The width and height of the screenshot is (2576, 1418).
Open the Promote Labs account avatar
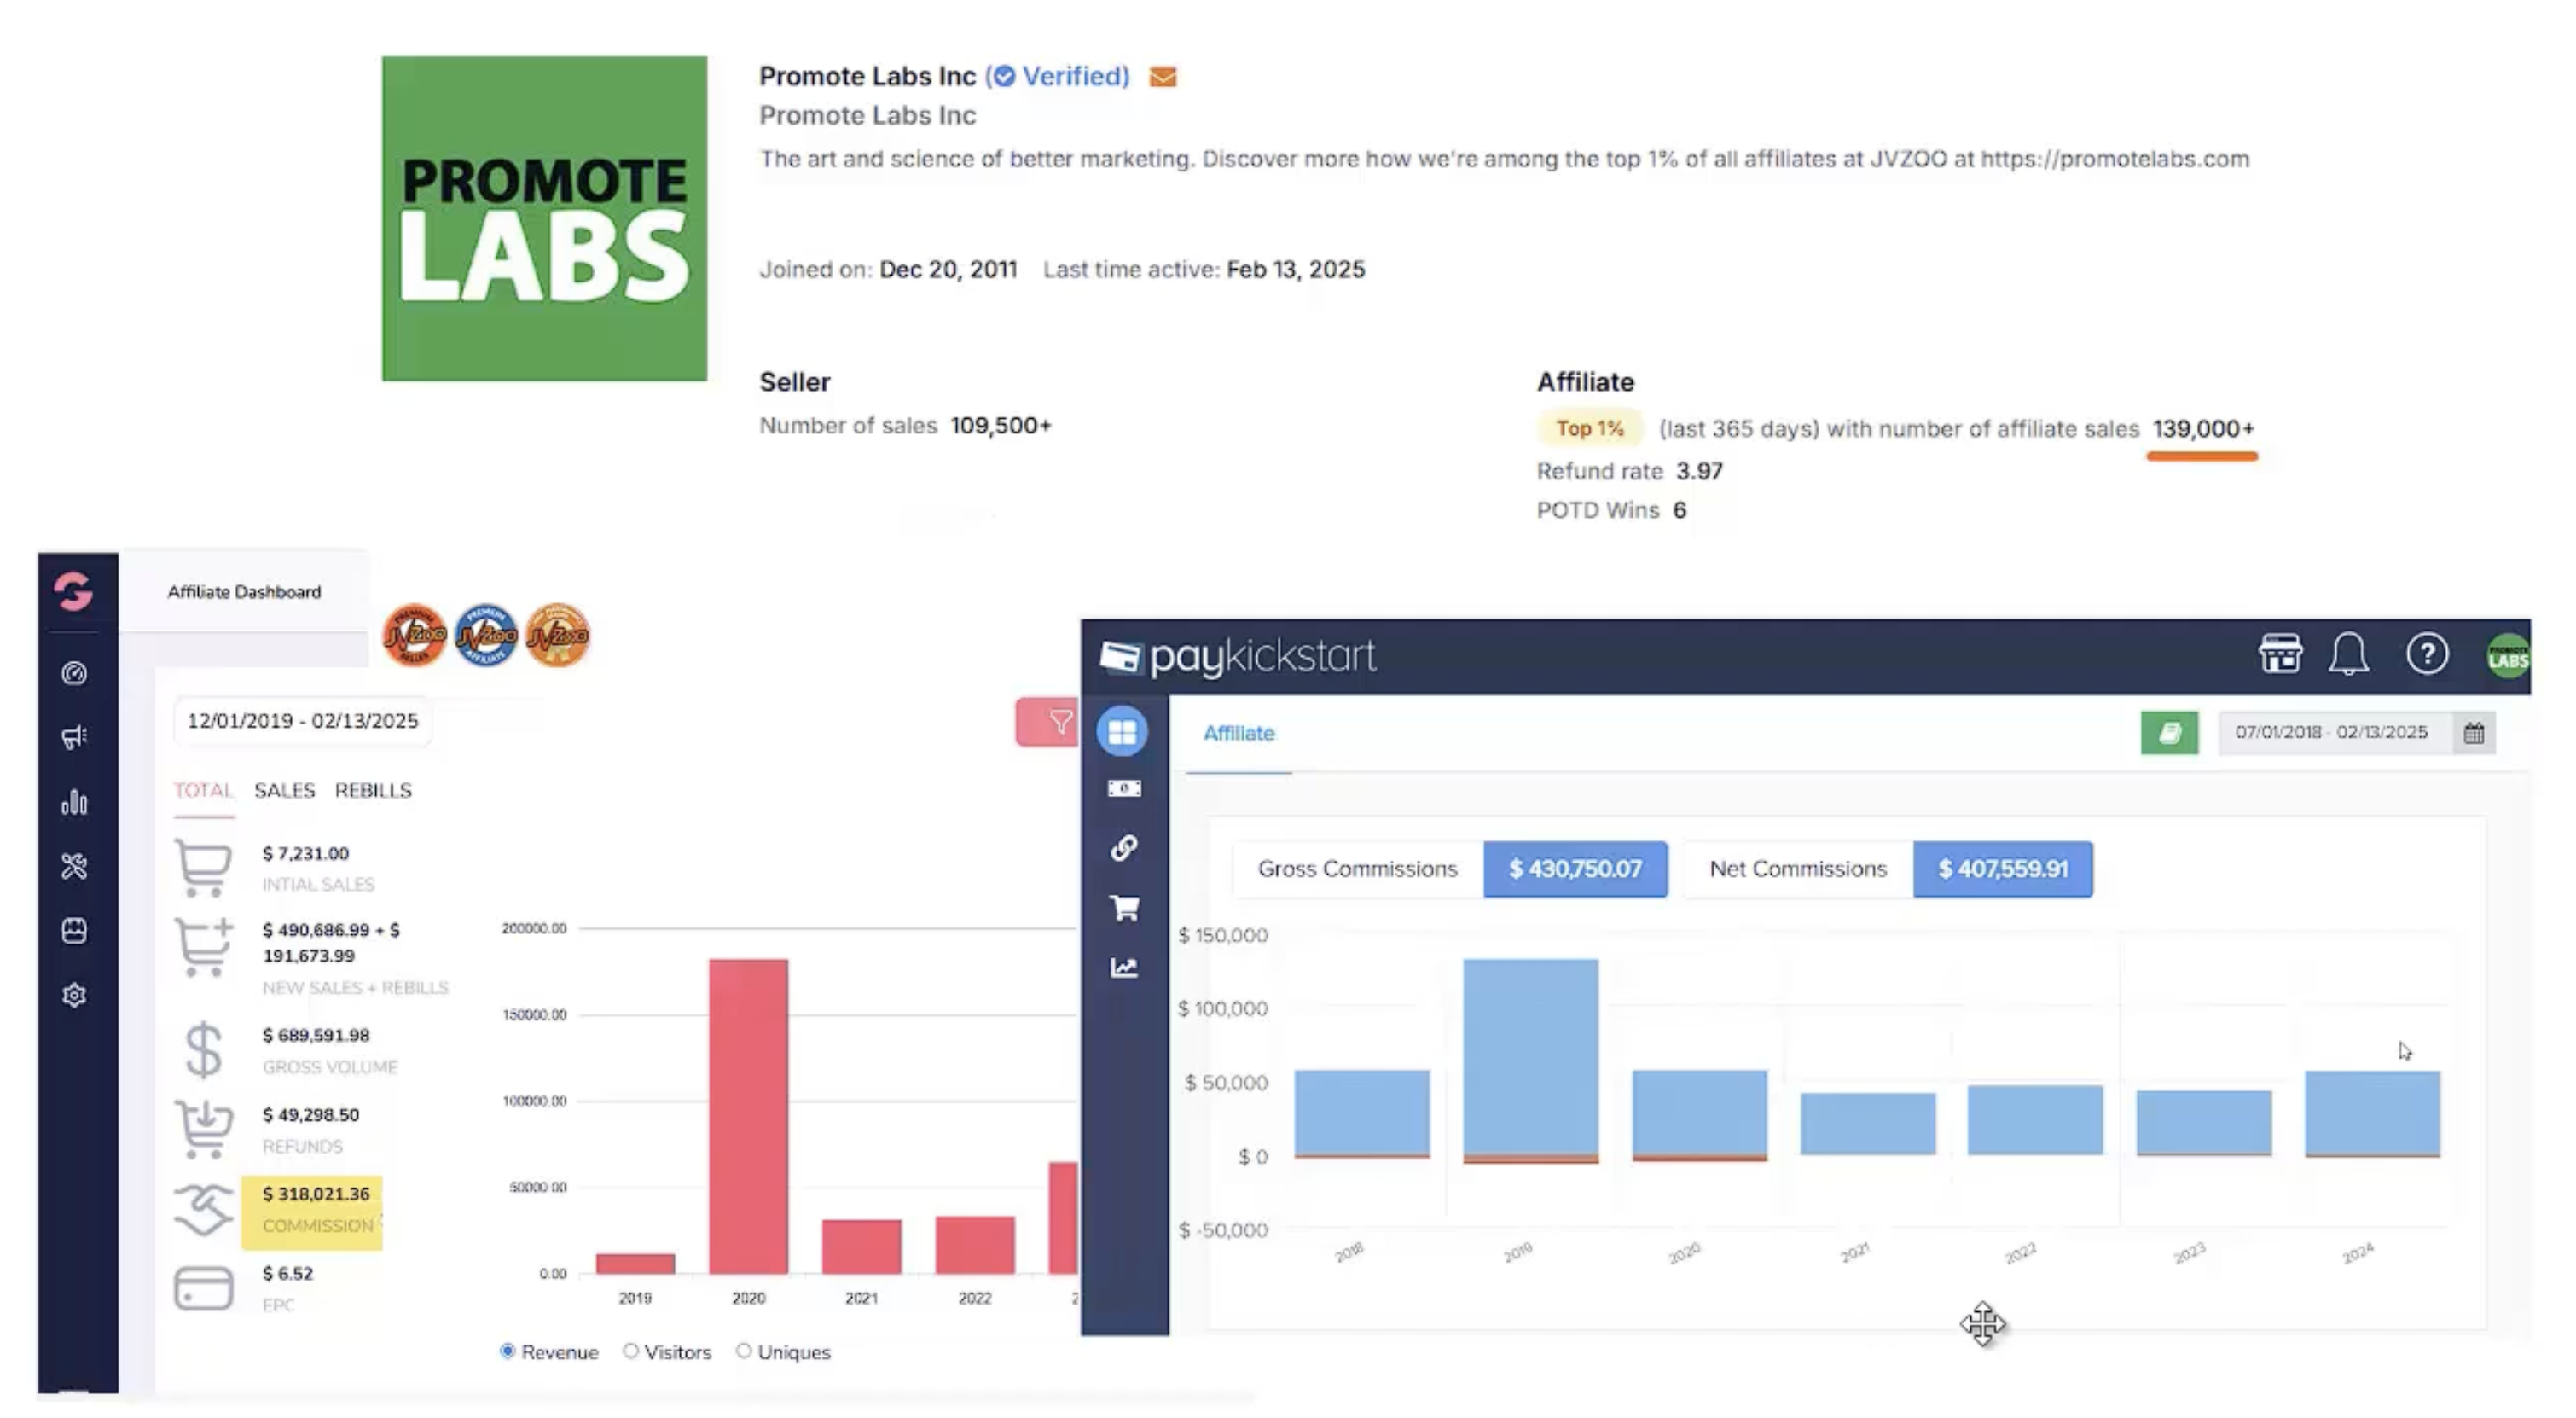point(2508,656)
